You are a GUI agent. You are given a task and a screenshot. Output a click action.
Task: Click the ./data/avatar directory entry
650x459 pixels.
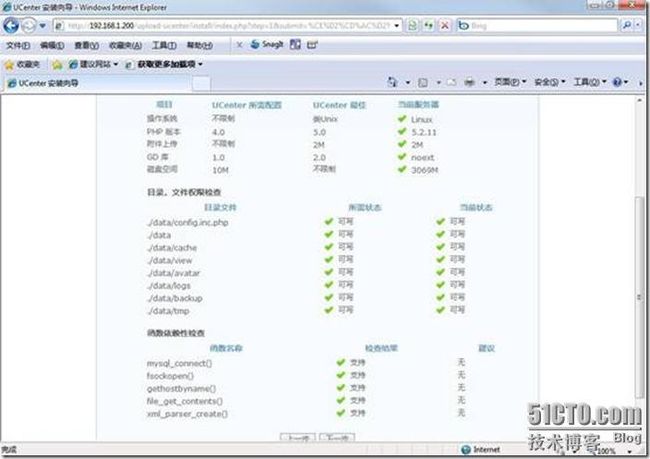point(174,273)
